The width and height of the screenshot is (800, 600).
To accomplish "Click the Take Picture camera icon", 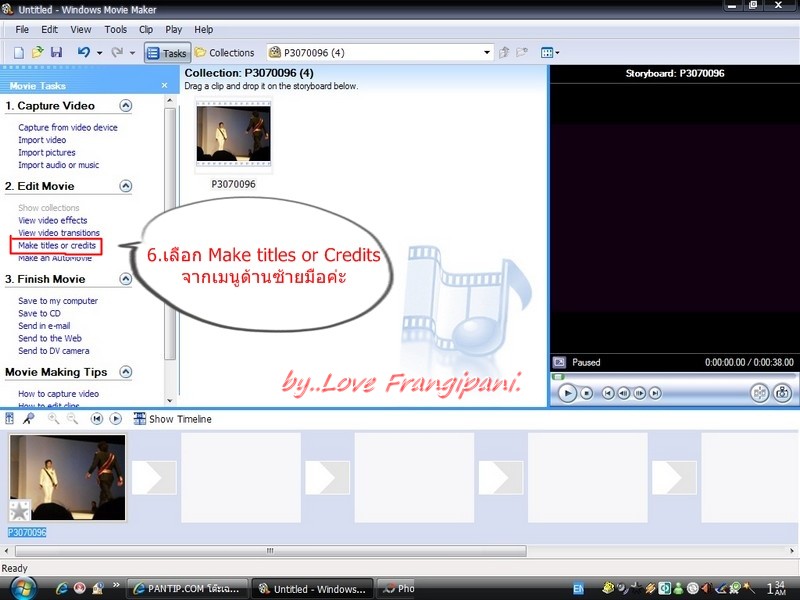I will pyautogui.click(x=783, y=393).
